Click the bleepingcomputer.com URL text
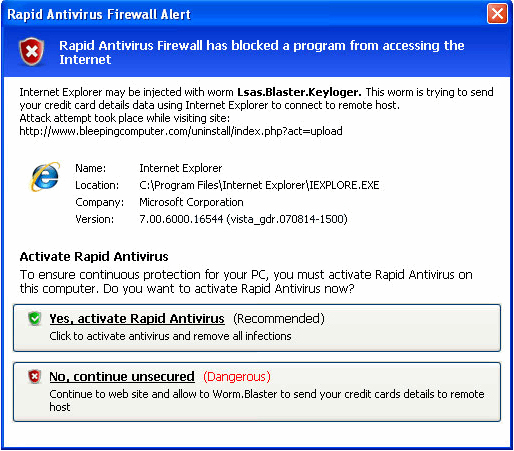 181,131
